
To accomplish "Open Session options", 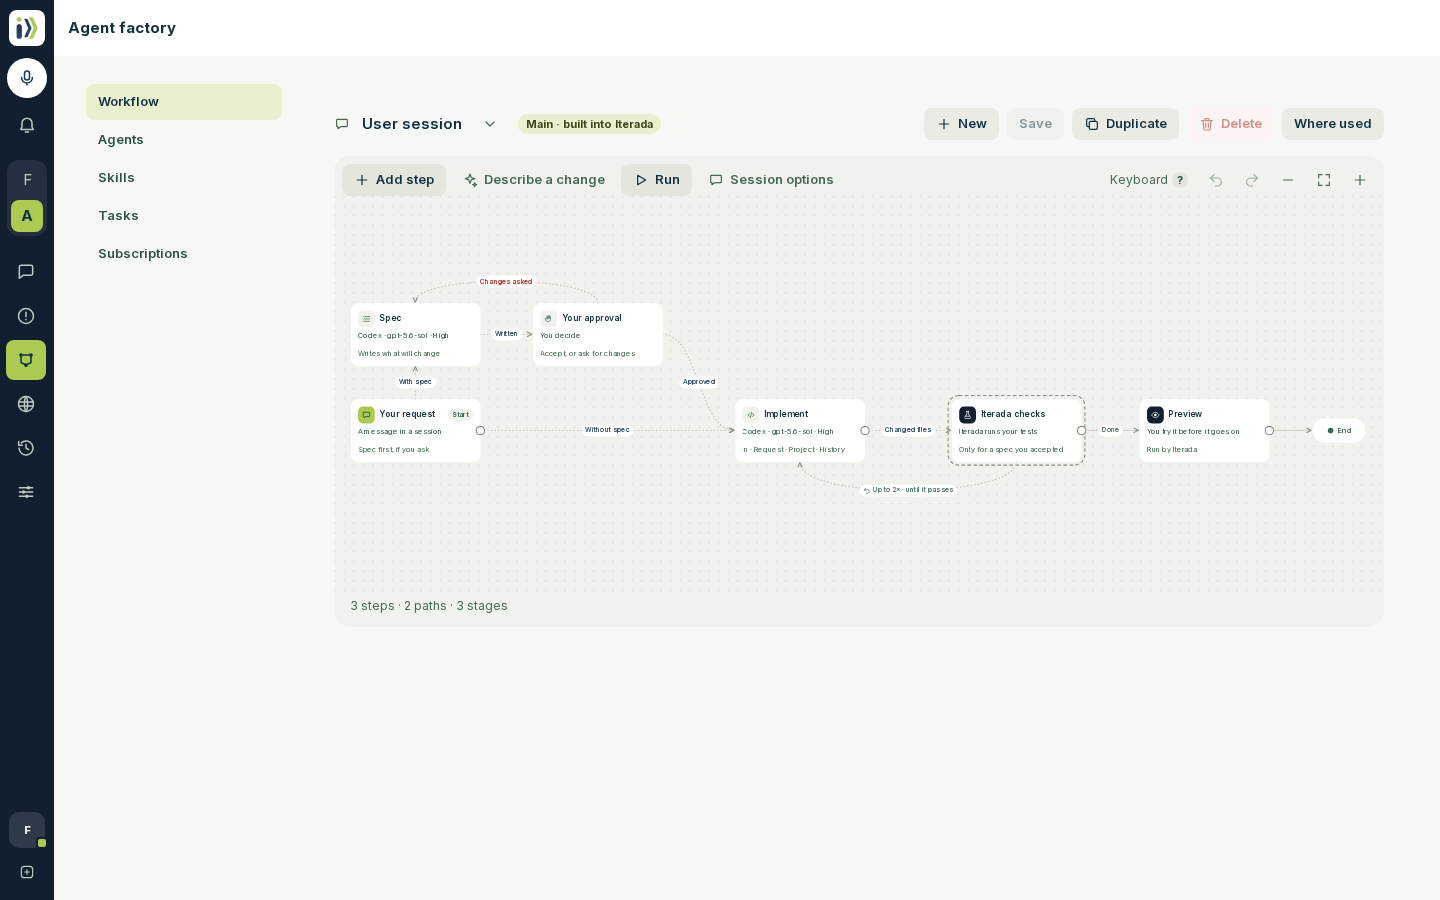I will (771, 180).
